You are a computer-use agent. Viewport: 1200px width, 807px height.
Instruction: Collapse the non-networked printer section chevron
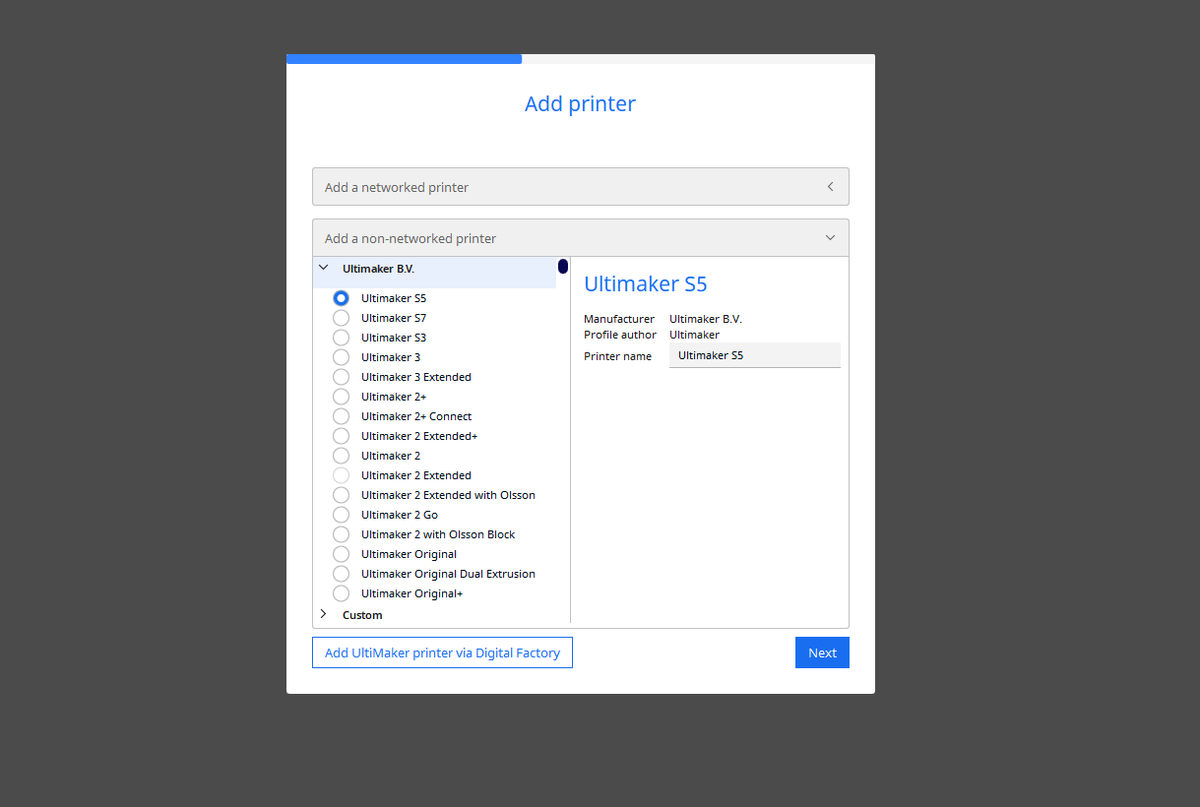pyautogui.click(x=830, y=238)
